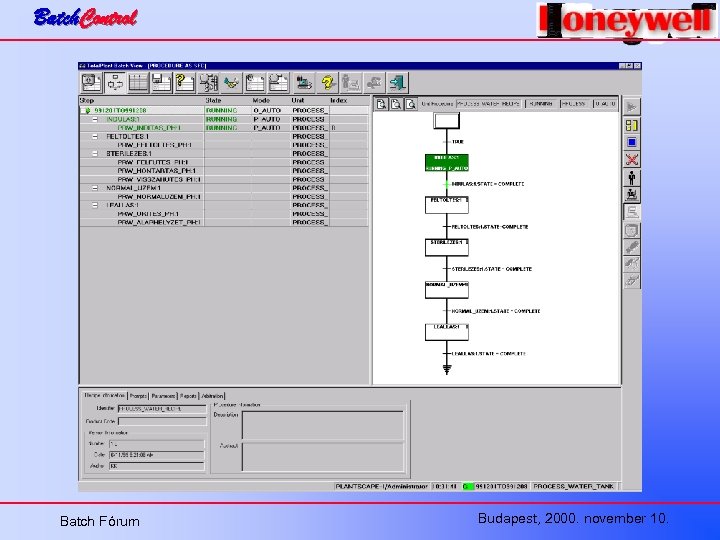Select PRW_HONTARTAS_PH:1 row in step list
This screenshot has width=720, height=540.
pyautogui.click(x=224, y=171)
